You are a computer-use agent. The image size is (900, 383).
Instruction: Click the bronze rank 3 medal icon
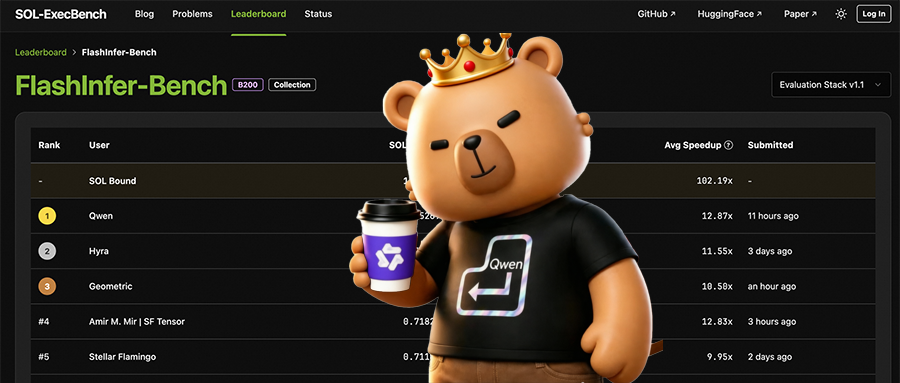pos(47,286)
